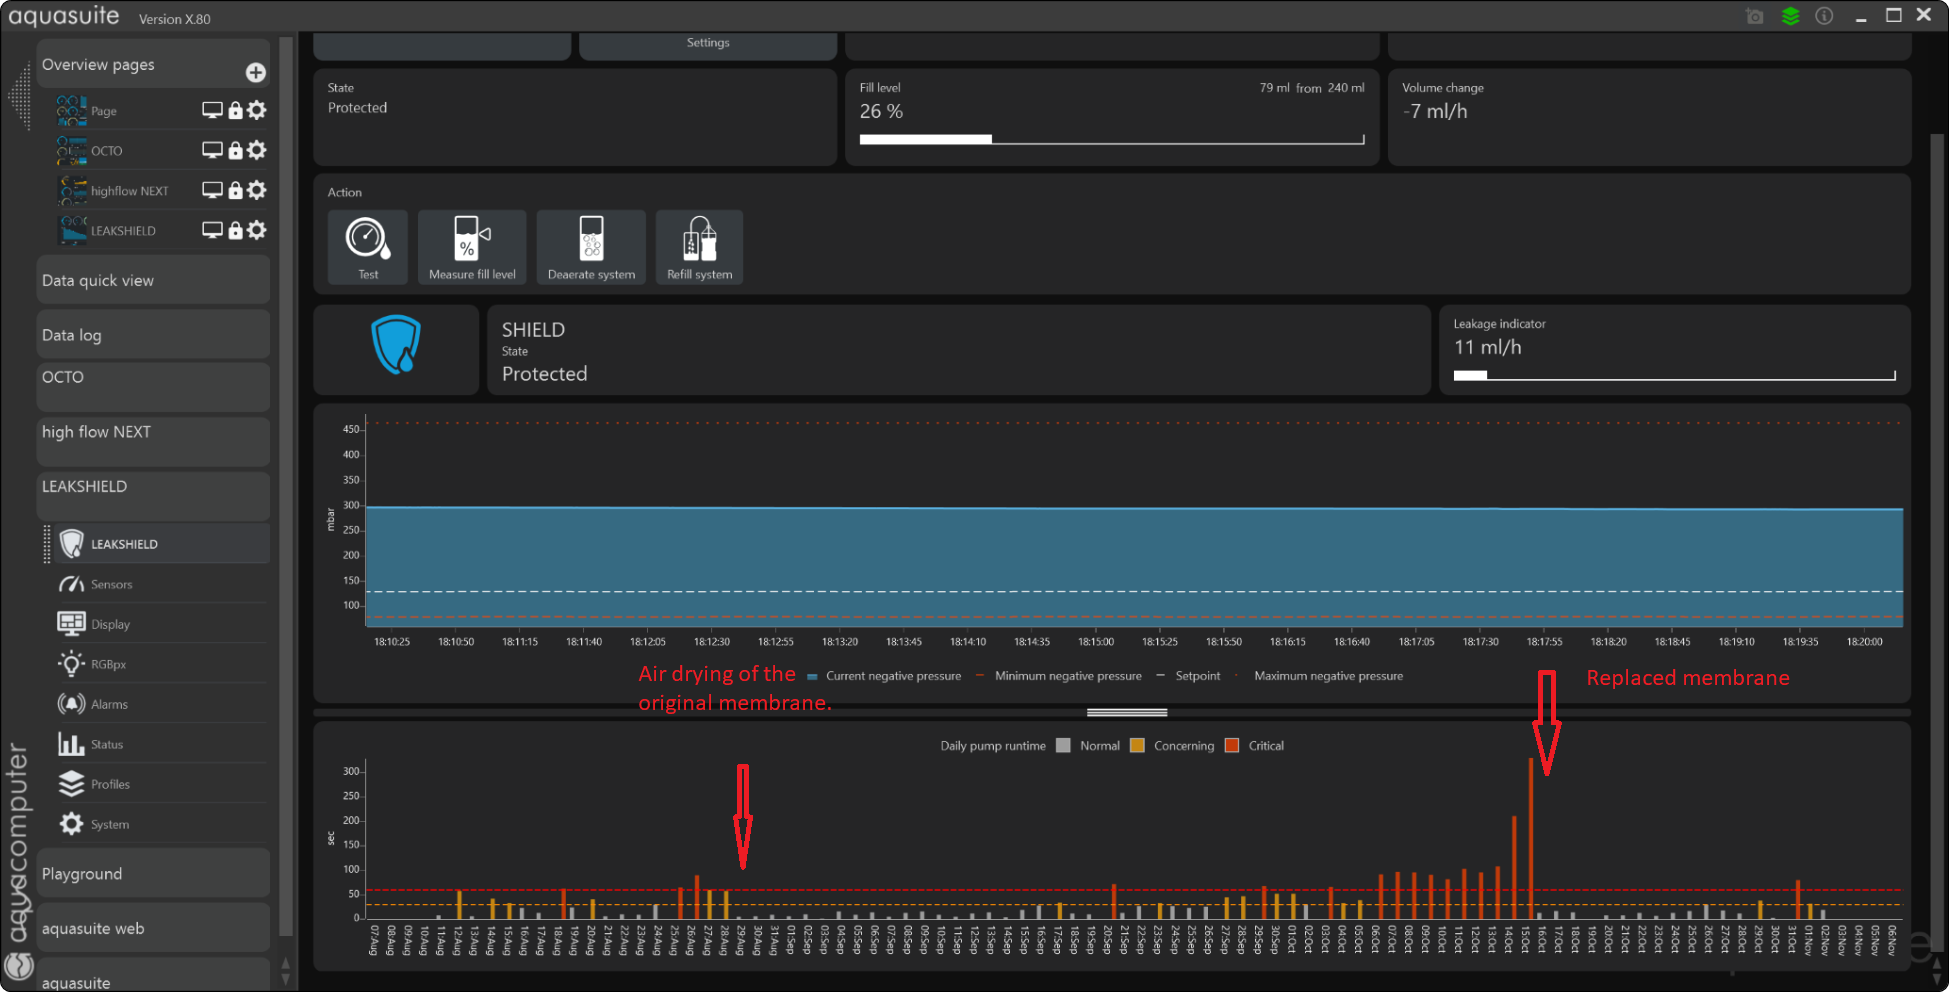
Task: Switch to the Settings tab
Action: (708, 43)
